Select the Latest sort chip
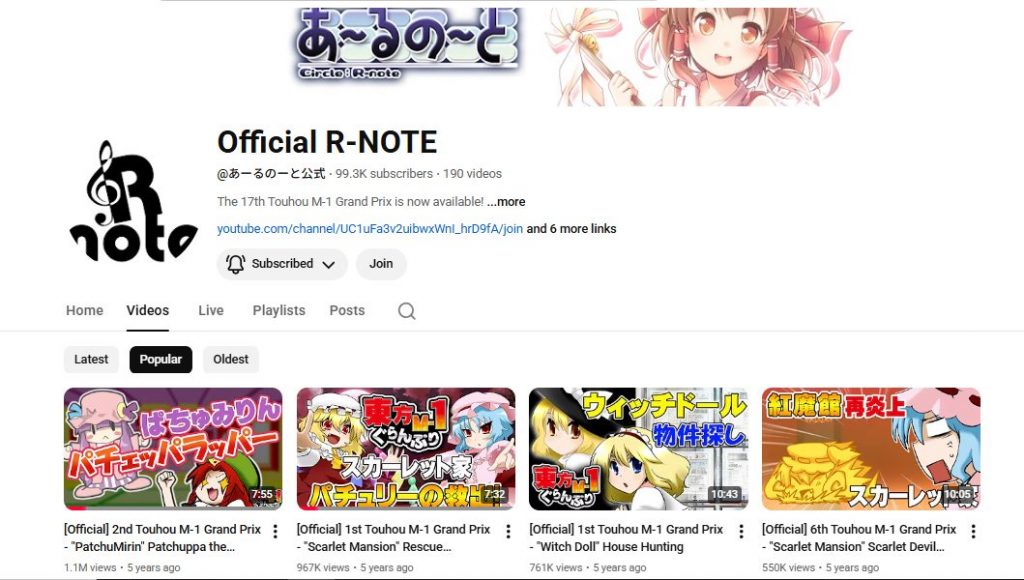The width and height of the screenshot is (1024, 580). (91, 359)
